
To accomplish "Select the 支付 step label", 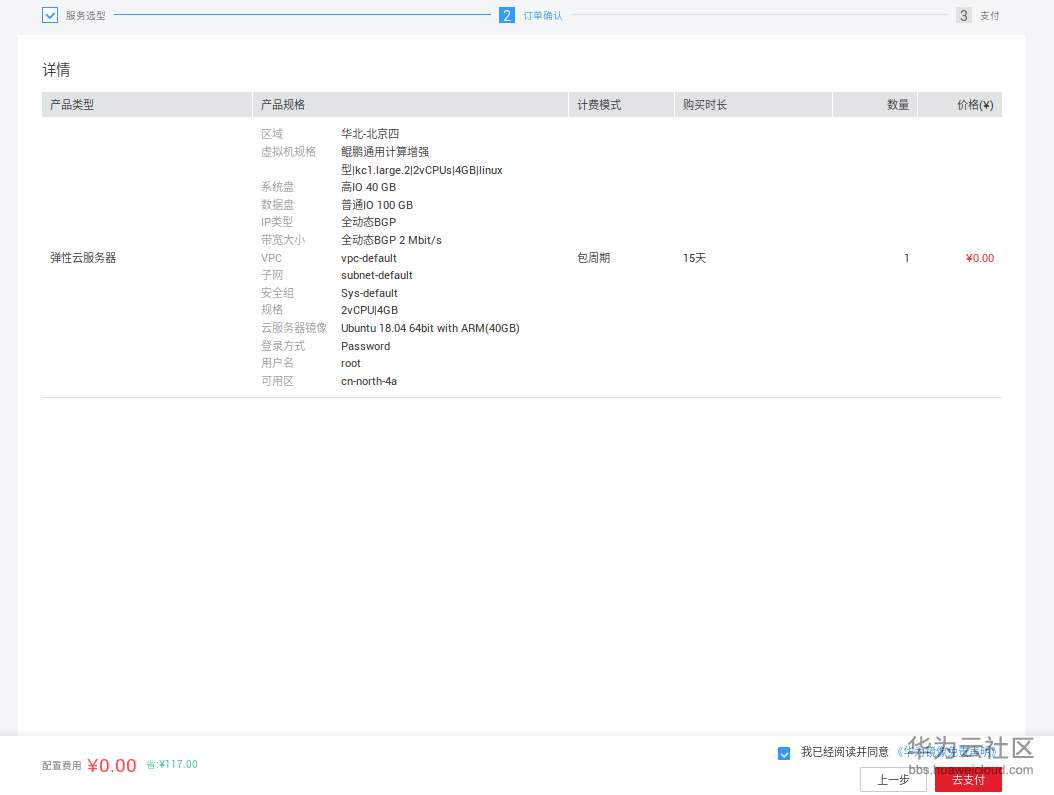I will (989, 15).
